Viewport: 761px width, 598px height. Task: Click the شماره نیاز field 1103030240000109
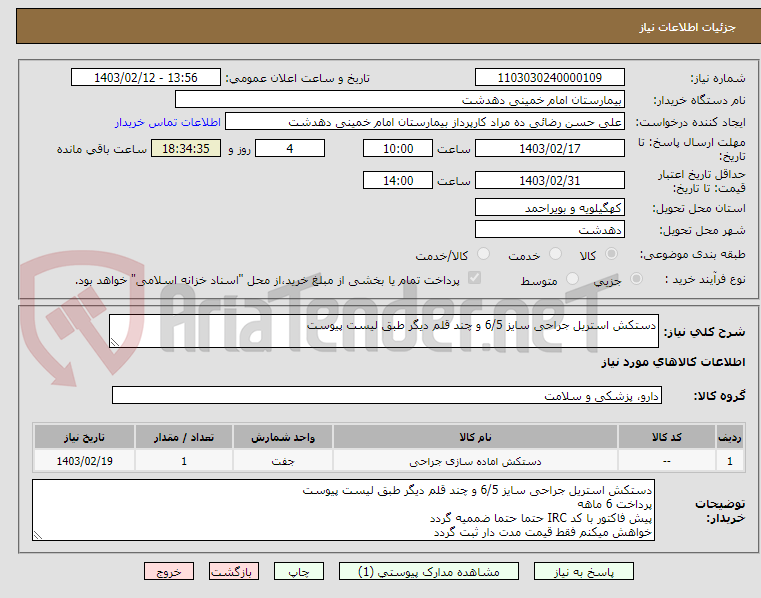pos(549,78)
